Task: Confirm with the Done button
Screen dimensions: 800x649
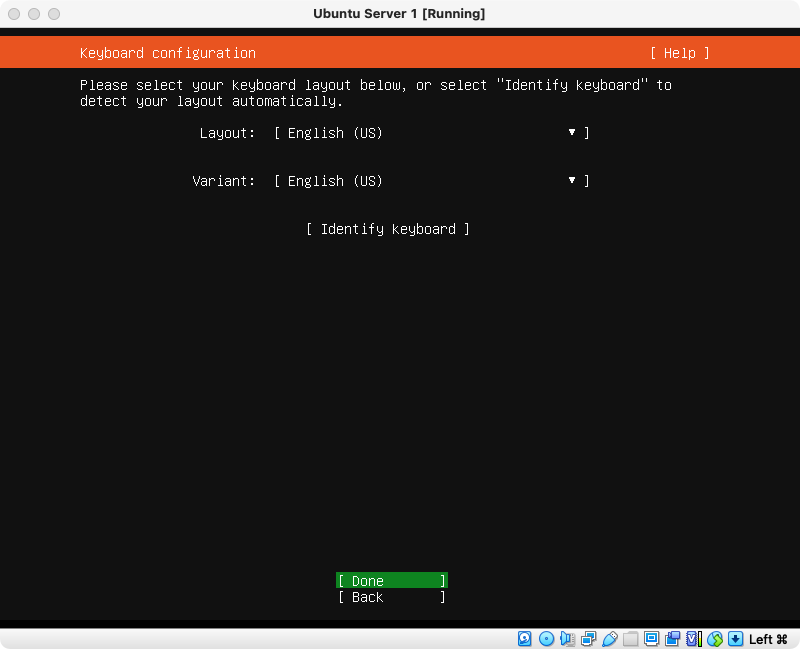Action: 391,581
